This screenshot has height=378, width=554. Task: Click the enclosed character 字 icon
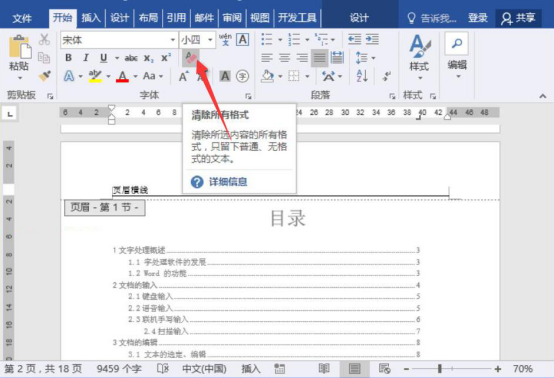click(242, 76)
